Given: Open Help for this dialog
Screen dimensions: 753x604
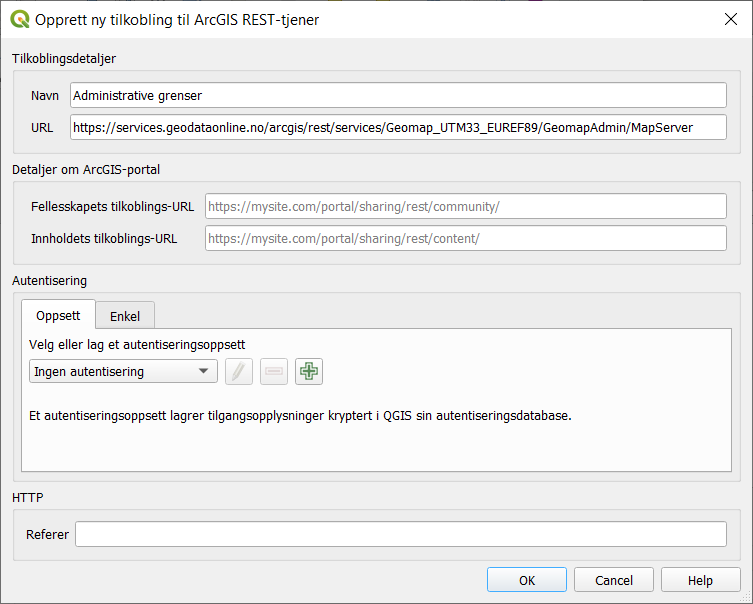Looking at the screenshot, I should (700, 580).
